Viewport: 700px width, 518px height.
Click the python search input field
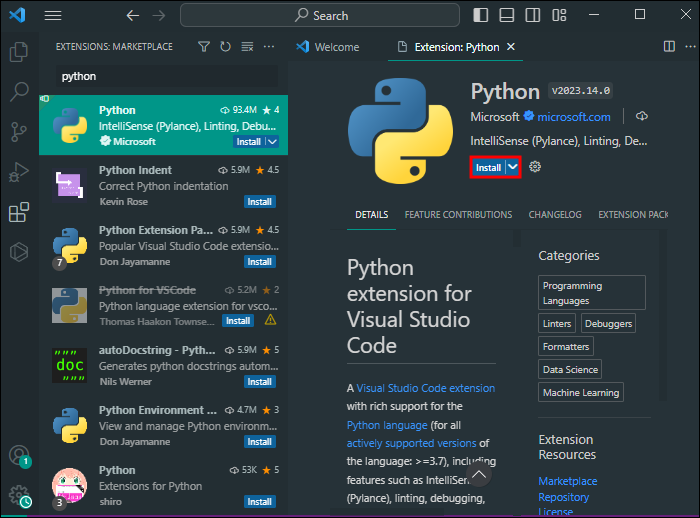click(167, 76)
